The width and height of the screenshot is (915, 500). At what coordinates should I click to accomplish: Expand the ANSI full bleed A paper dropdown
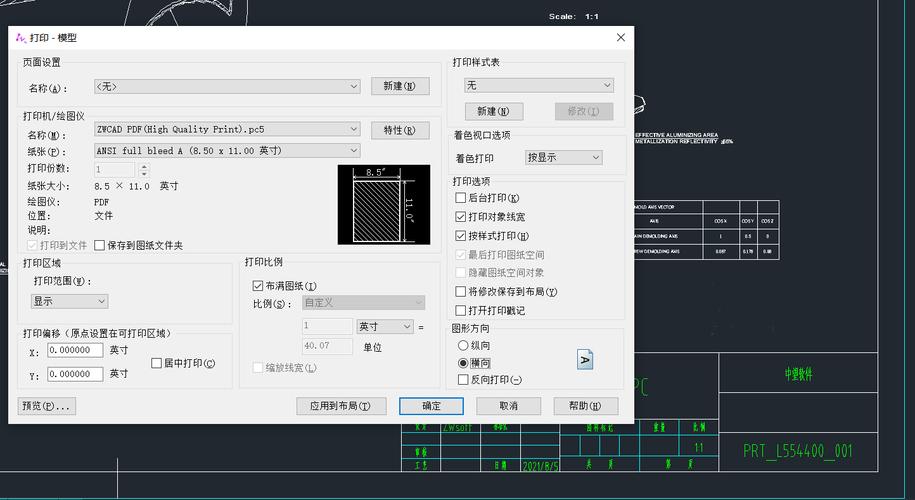226,151
